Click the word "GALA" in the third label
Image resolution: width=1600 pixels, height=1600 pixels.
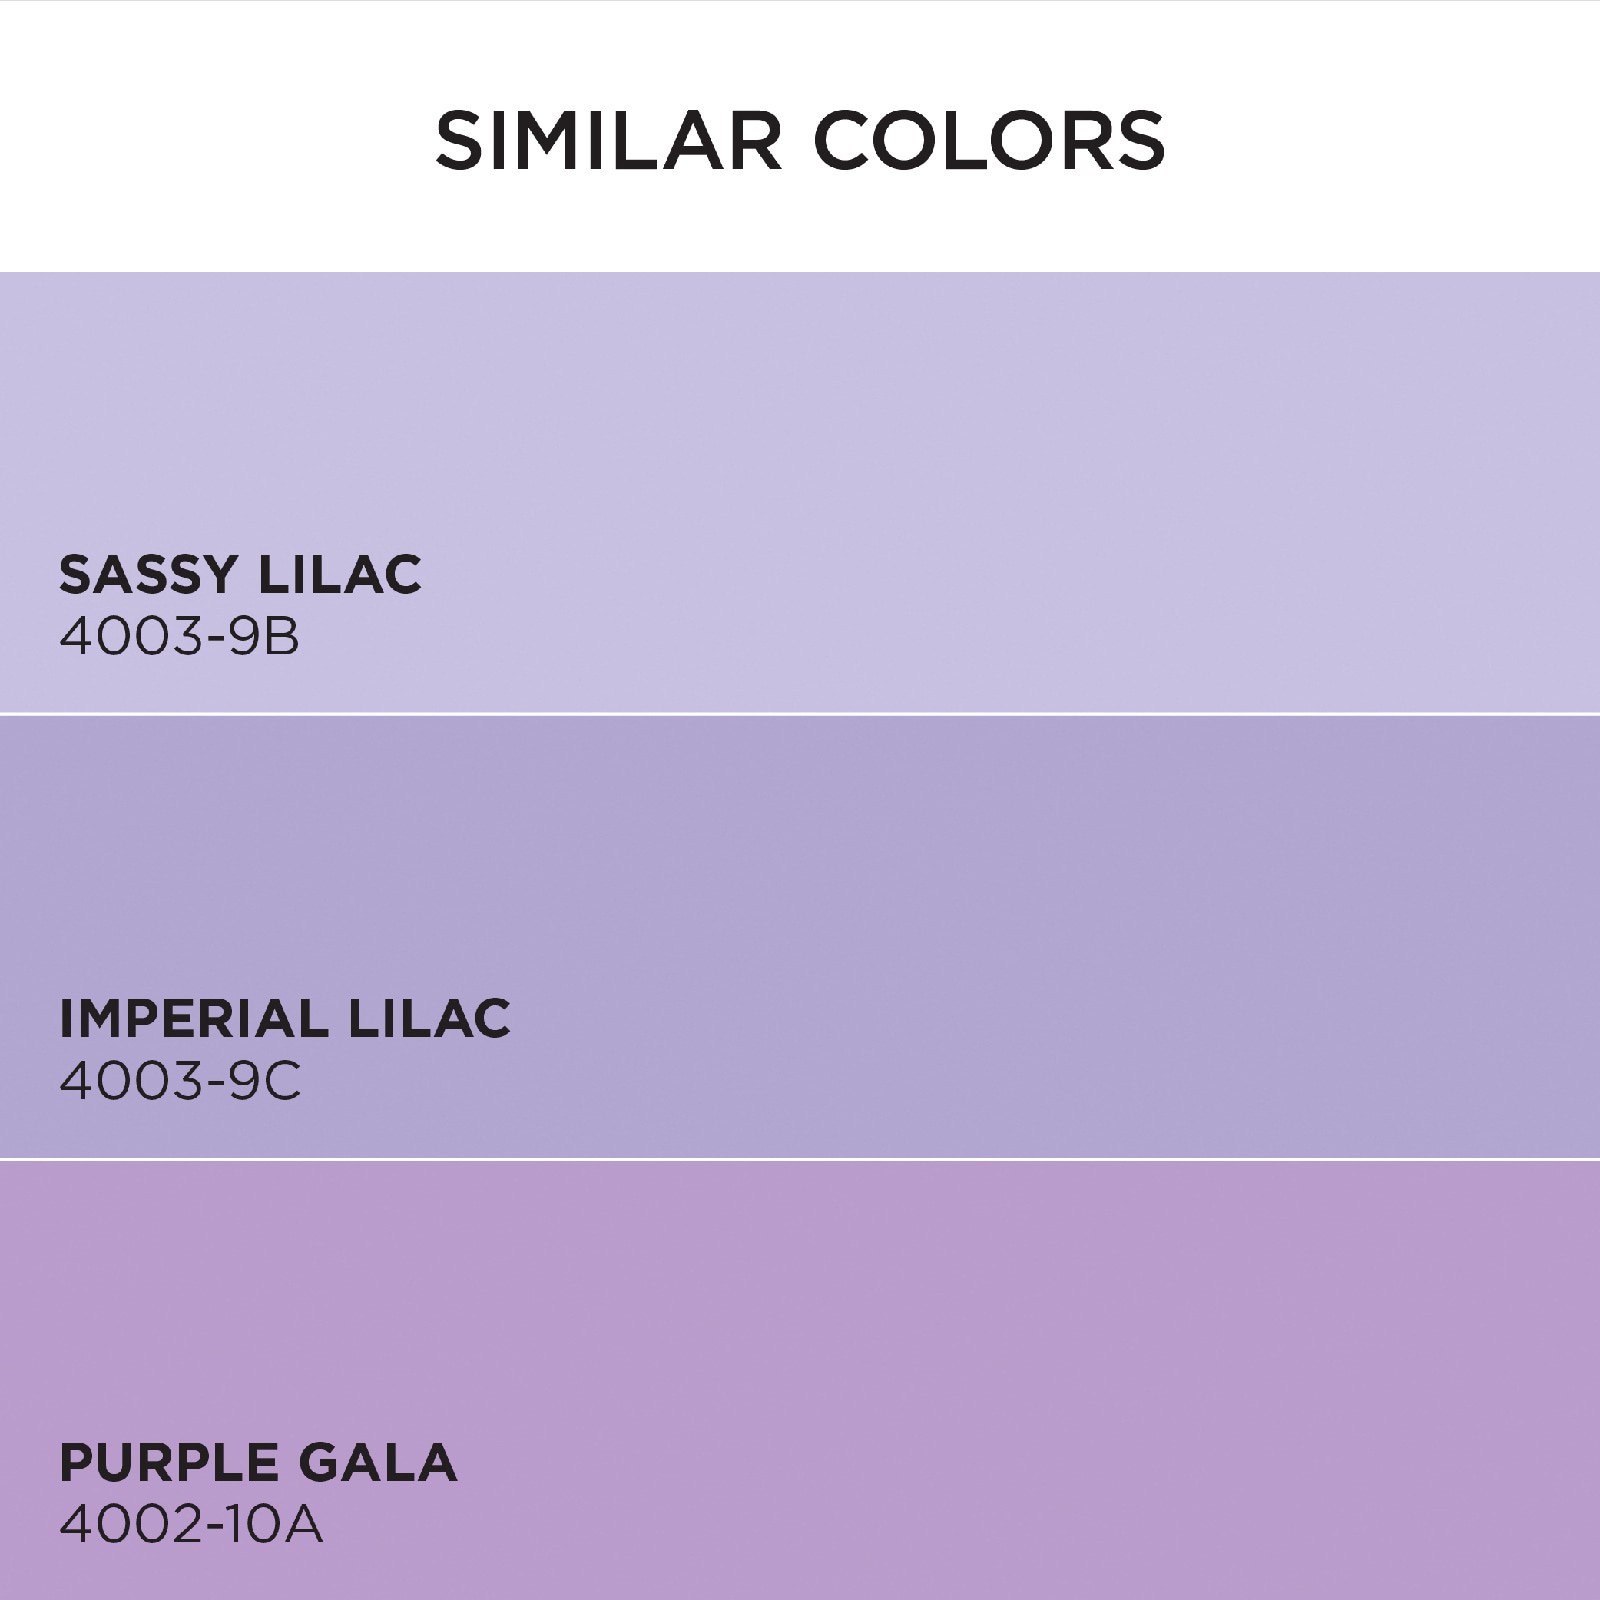coord(378,1463)
